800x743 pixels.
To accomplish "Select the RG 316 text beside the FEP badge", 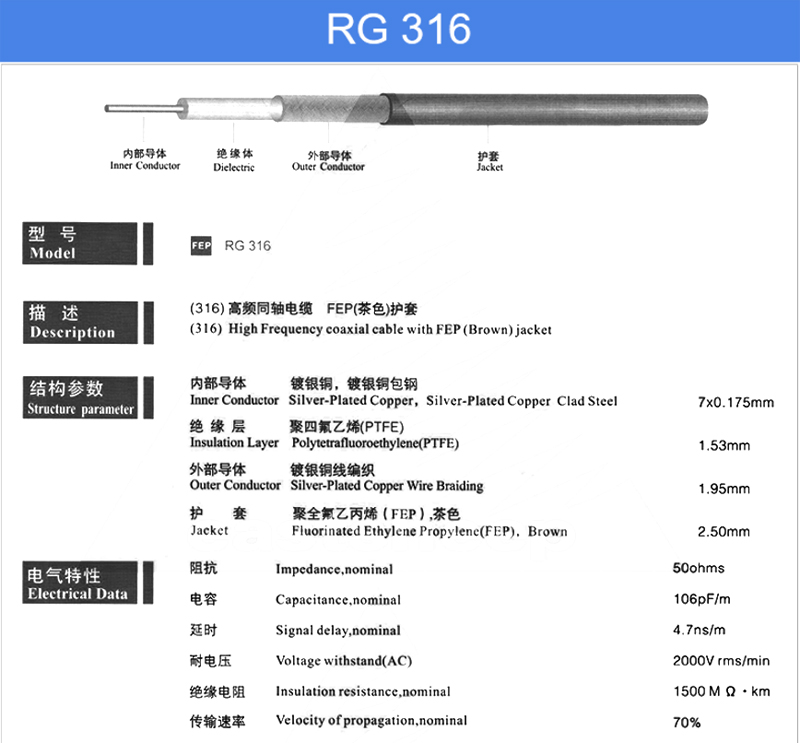I will (x=247, y=246).
